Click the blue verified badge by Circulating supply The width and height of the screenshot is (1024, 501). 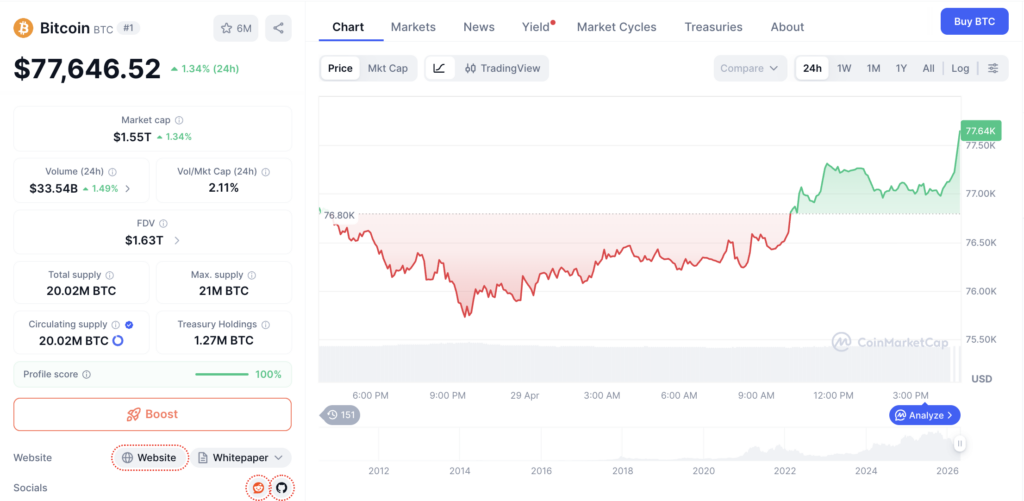point(129,325)
